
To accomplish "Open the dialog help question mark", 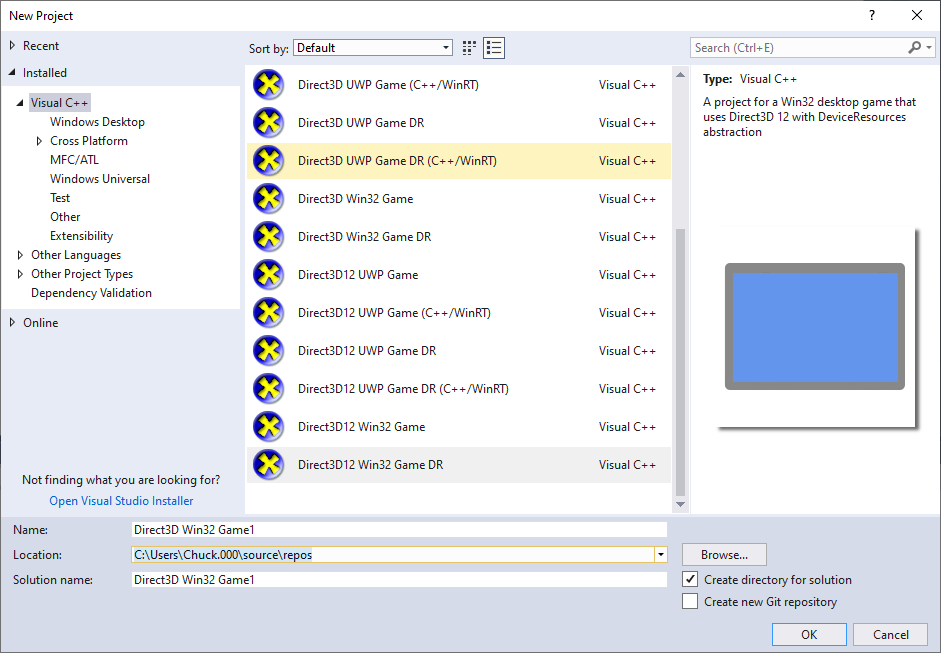I will click(x=872, y=16).
